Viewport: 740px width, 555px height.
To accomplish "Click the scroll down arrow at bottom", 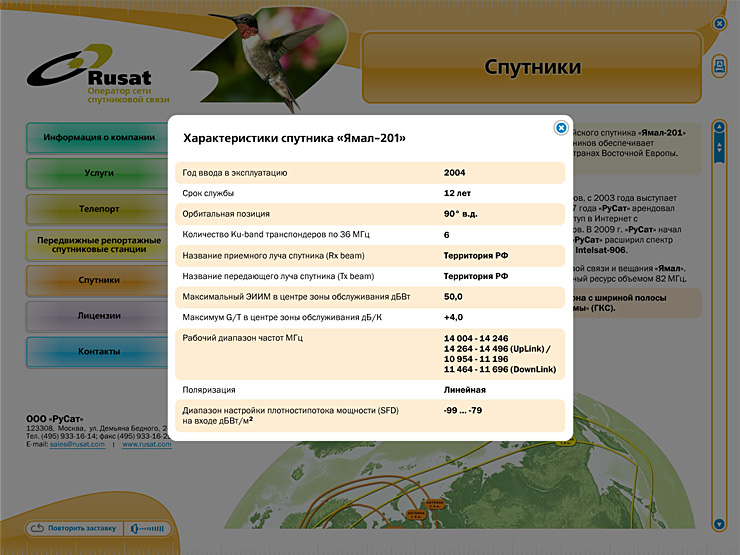I will 718,523.
